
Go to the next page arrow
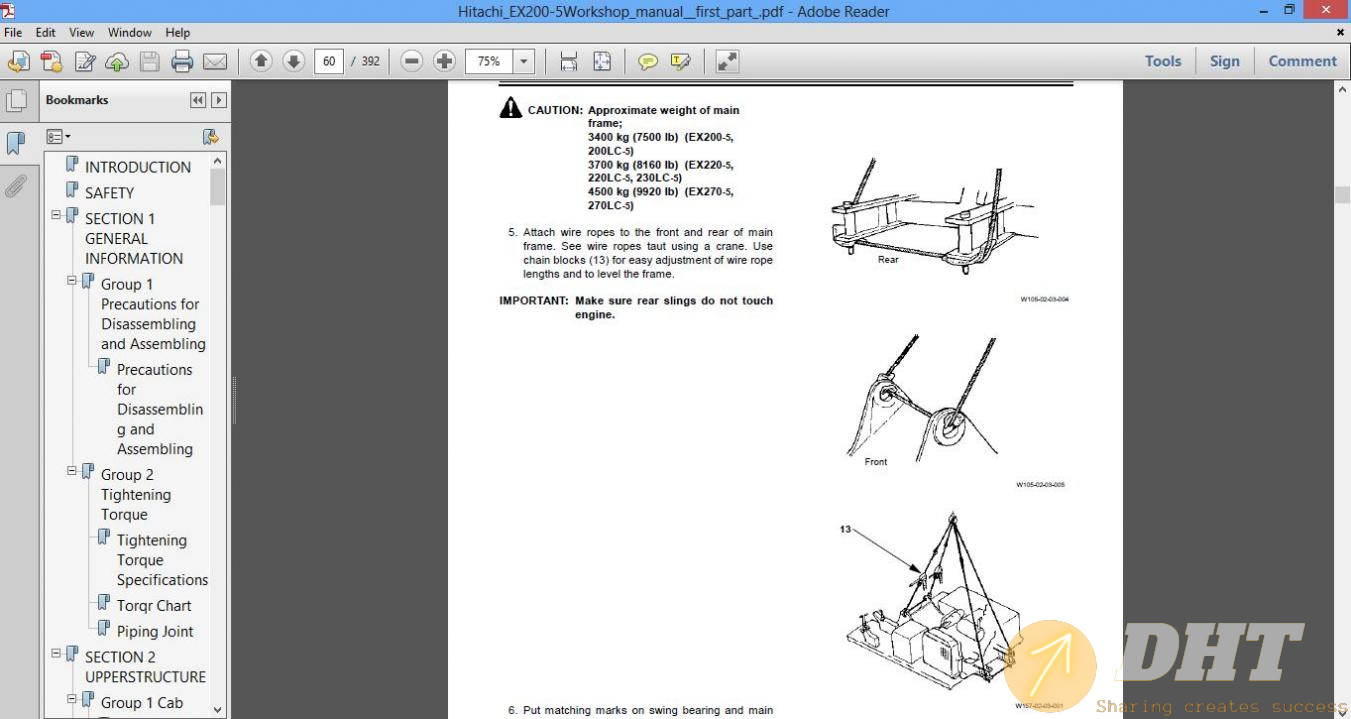[x=293, y=61]
